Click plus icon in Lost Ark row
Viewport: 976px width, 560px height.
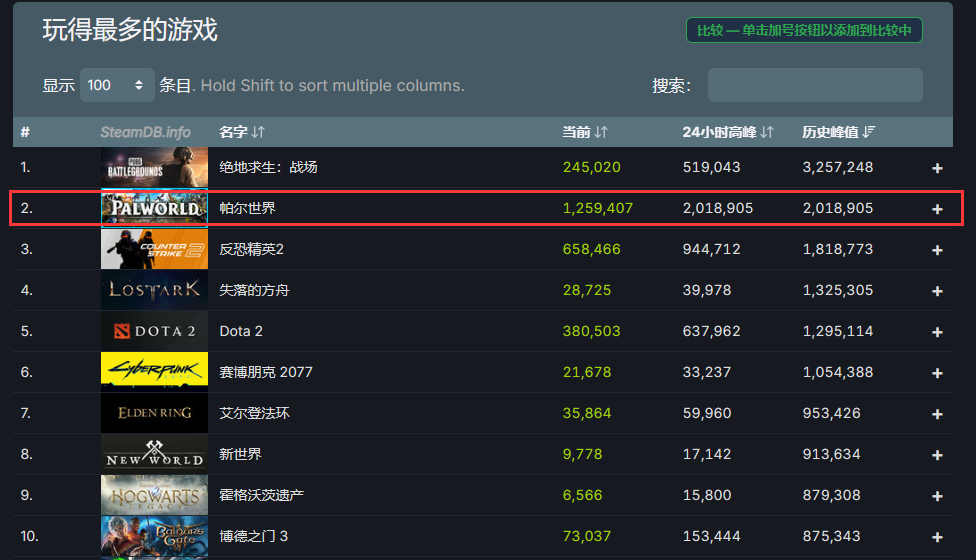click(x=937, y=291)
